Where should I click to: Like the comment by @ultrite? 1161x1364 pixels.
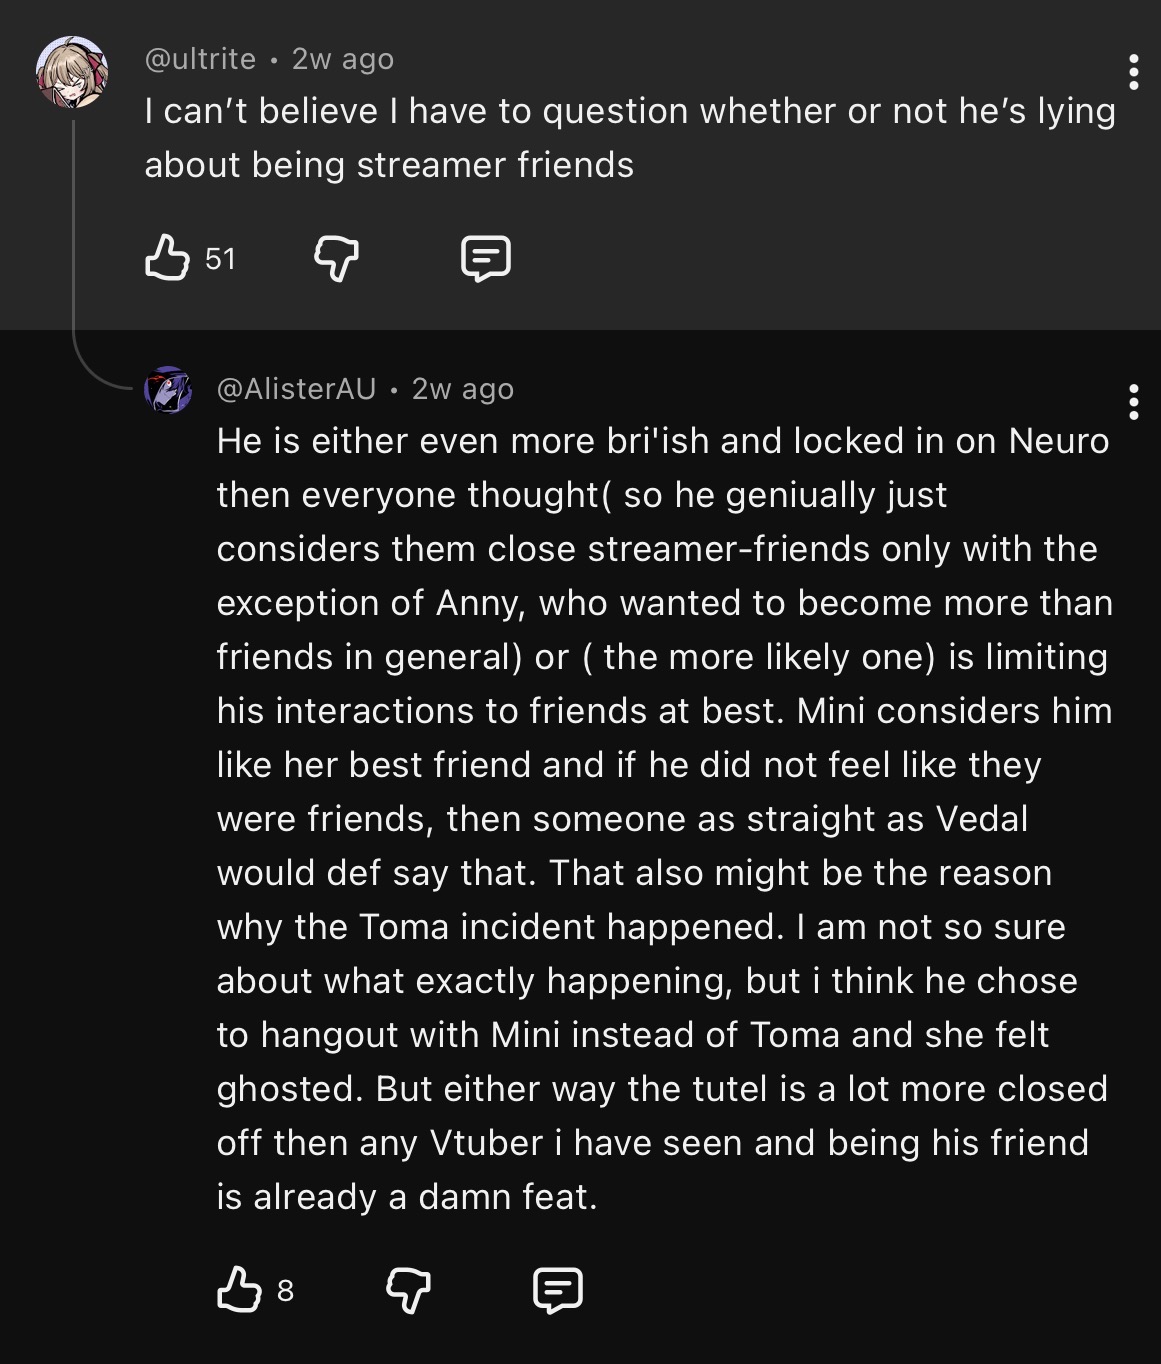(167, 258)
